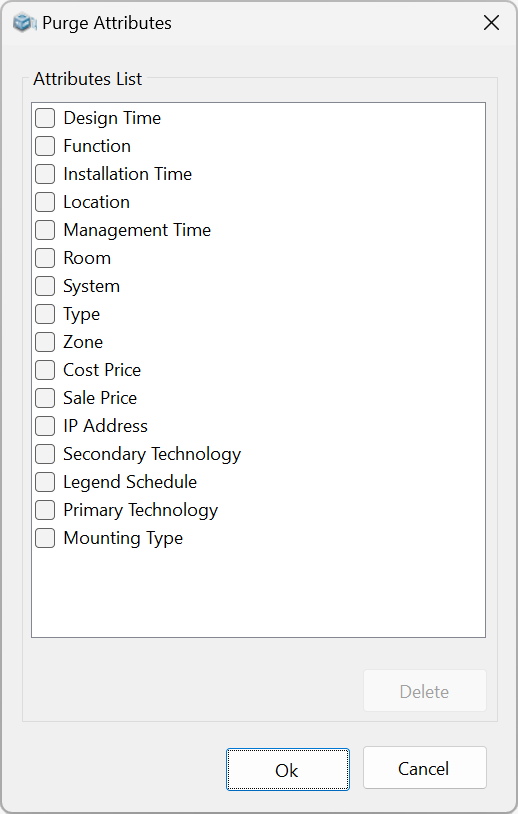Screen dimensions: 518x814
Task: Toggle the Room checkbox
Action: coord(45,258)
